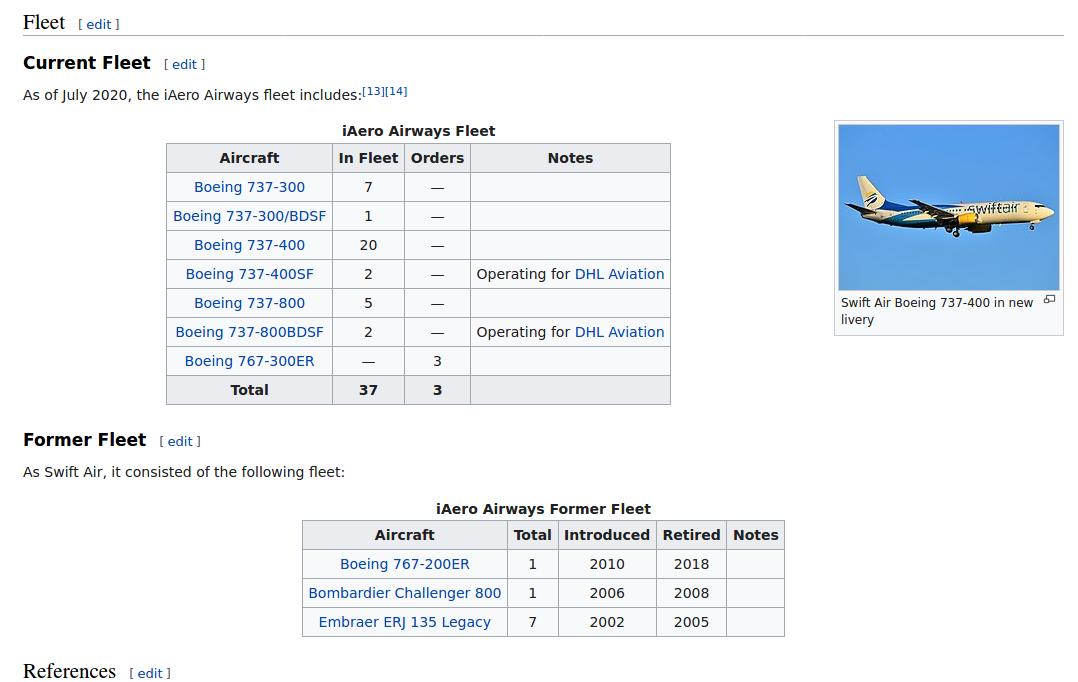Open the Boeing 767-200ER link

coord(405,564)
